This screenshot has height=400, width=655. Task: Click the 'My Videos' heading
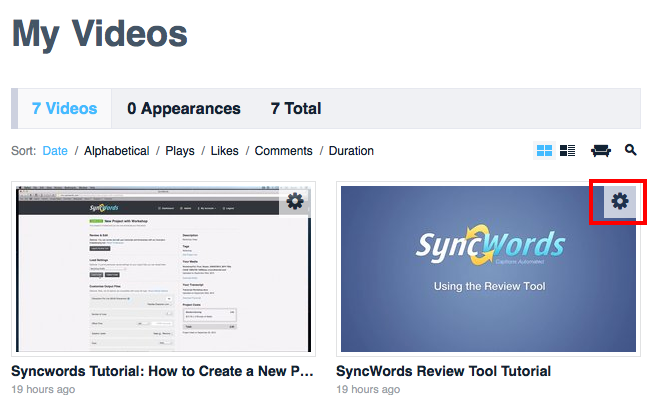pyautogui.click(x=100, y=35)
